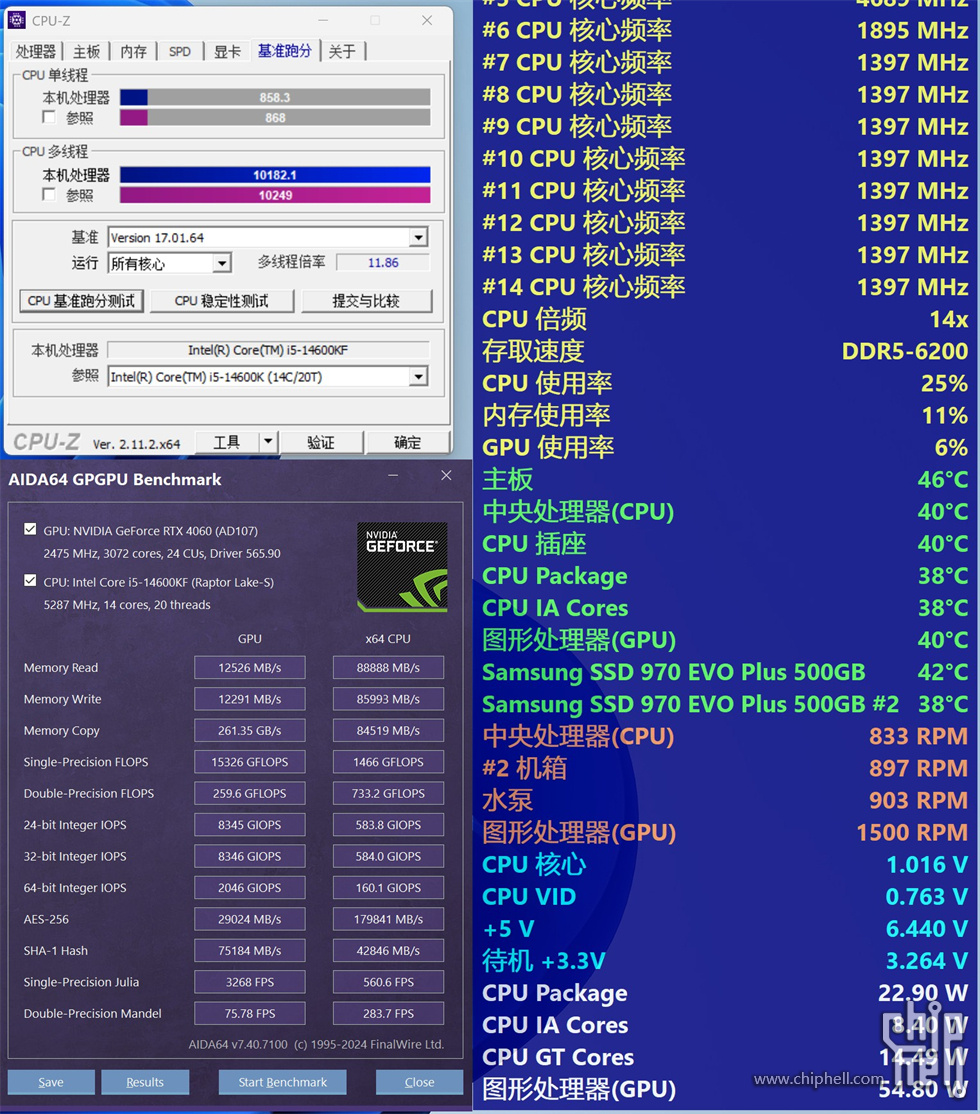Click single-thread 本机处理器 score bar 858.3
The image size is (980, 1114).
click(275, 97)
